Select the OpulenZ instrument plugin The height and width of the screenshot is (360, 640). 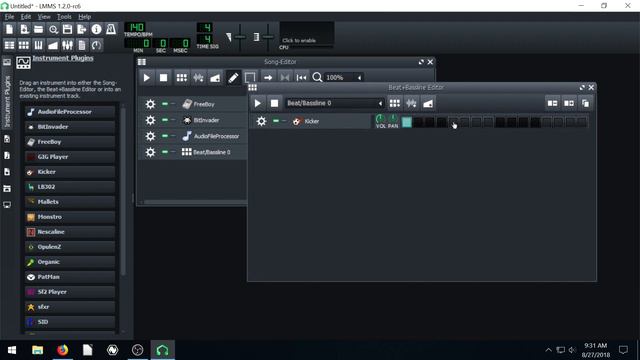tap(70, 247)
